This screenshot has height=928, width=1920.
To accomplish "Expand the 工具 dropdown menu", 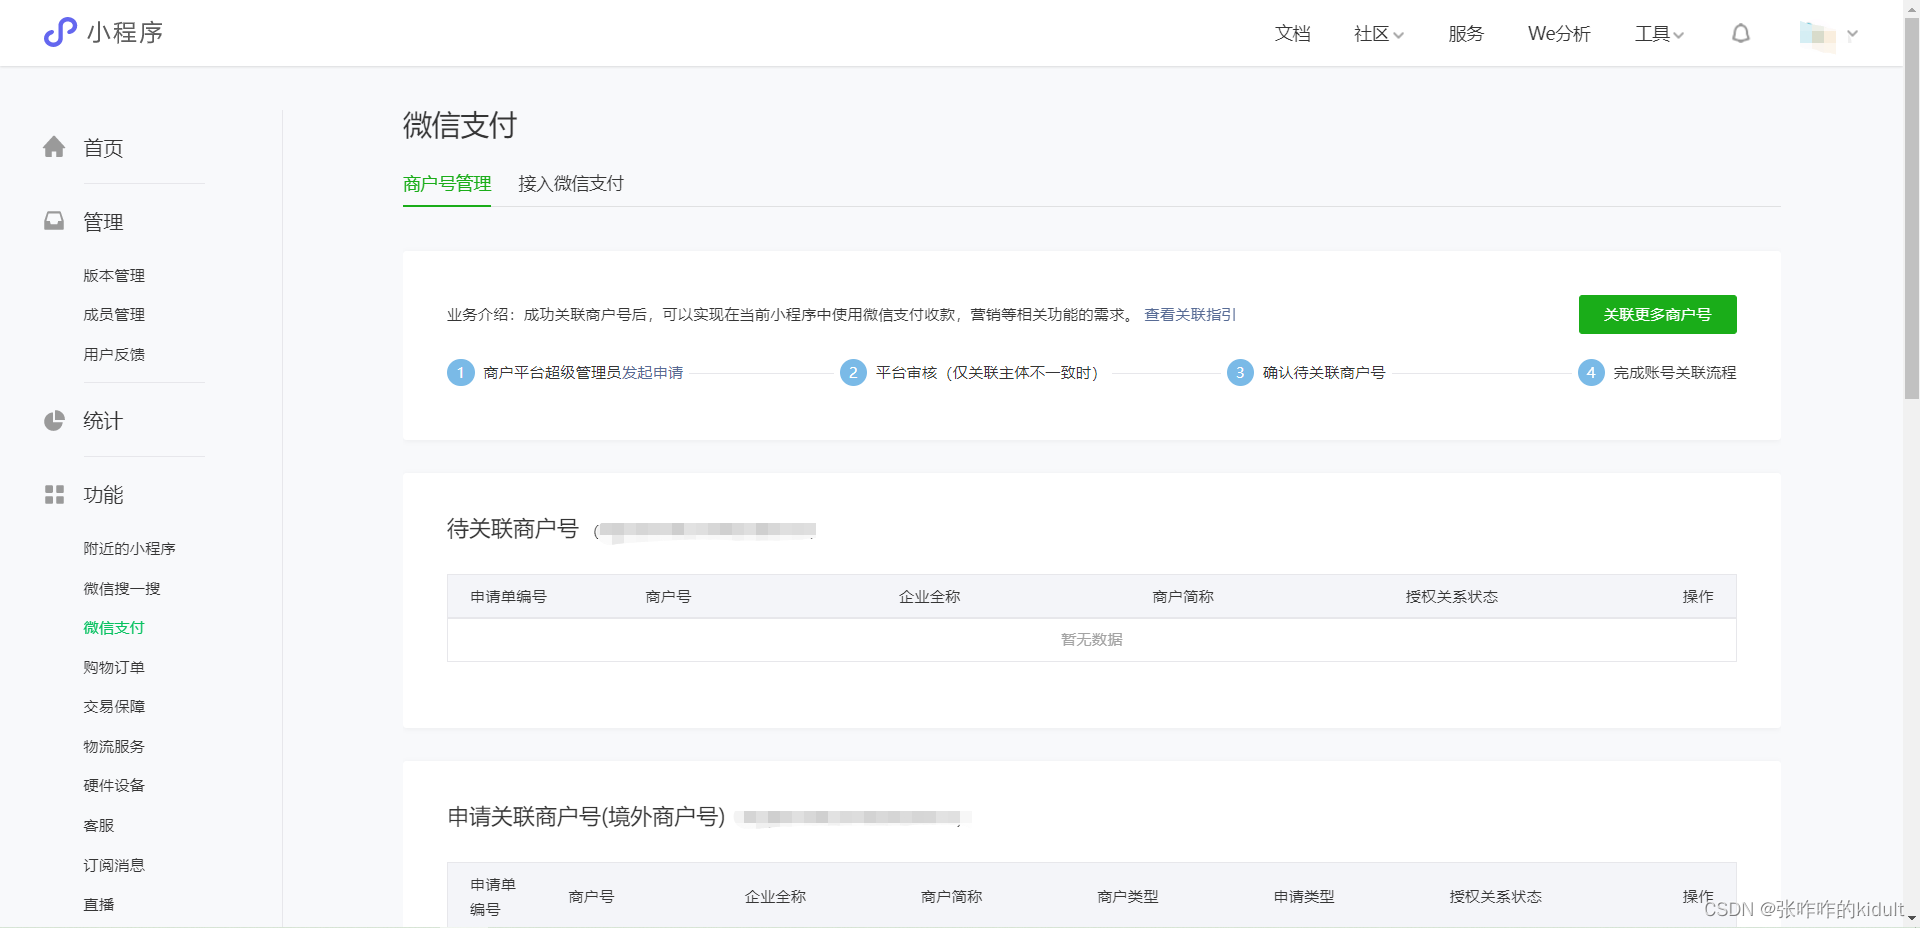I will click(1660, 34).
